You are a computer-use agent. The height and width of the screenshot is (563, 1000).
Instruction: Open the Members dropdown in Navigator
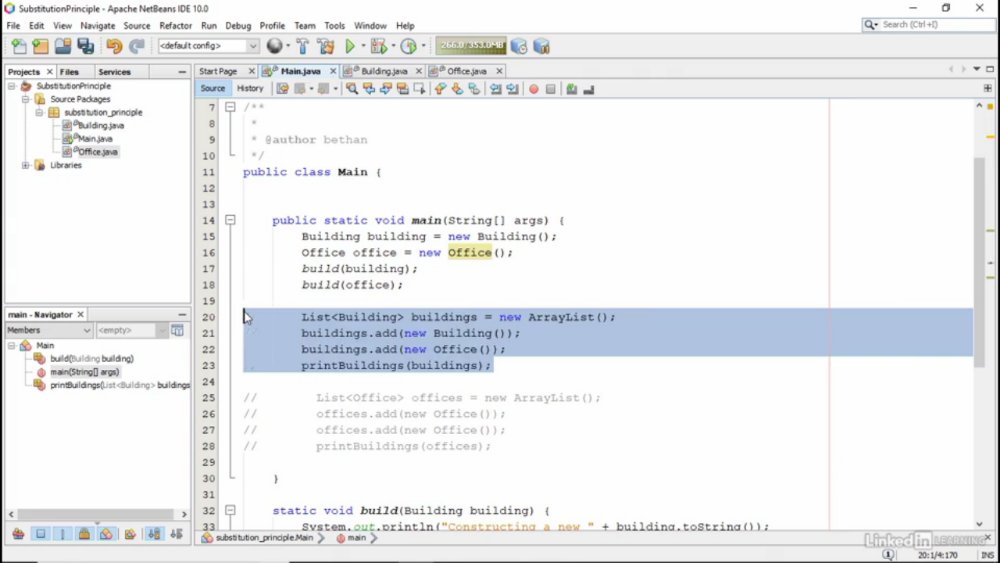pos(49,330)
